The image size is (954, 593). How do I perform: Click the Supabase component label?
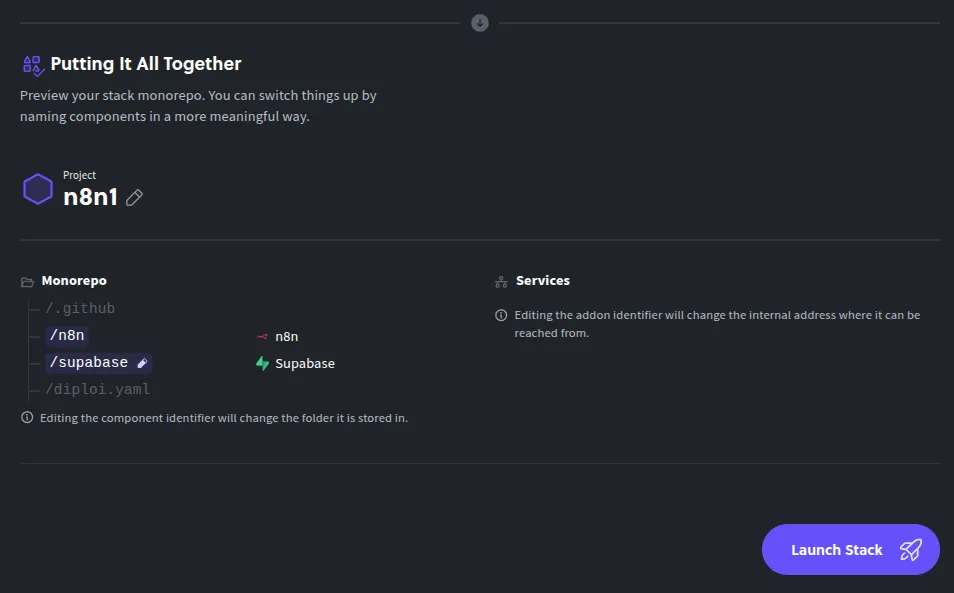(x=303, y=363)
